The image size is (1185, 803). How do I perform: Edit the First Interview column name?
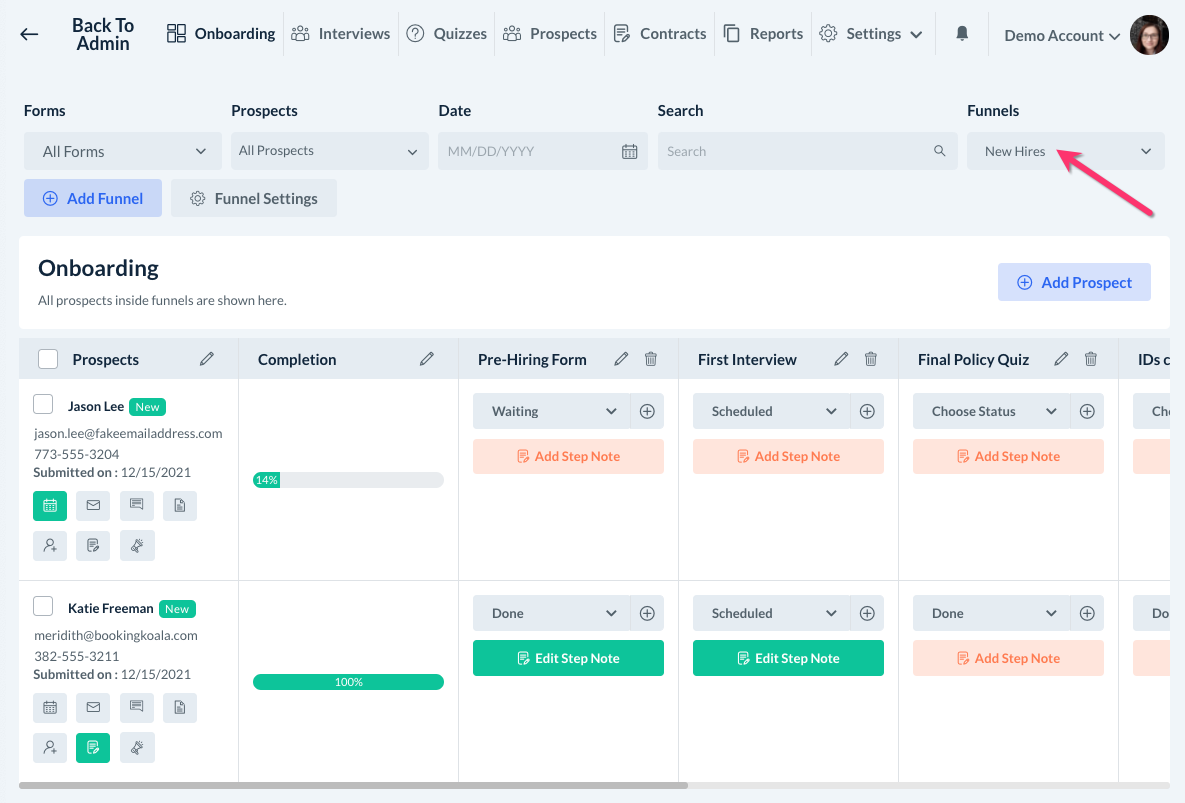tap(841, 359)
